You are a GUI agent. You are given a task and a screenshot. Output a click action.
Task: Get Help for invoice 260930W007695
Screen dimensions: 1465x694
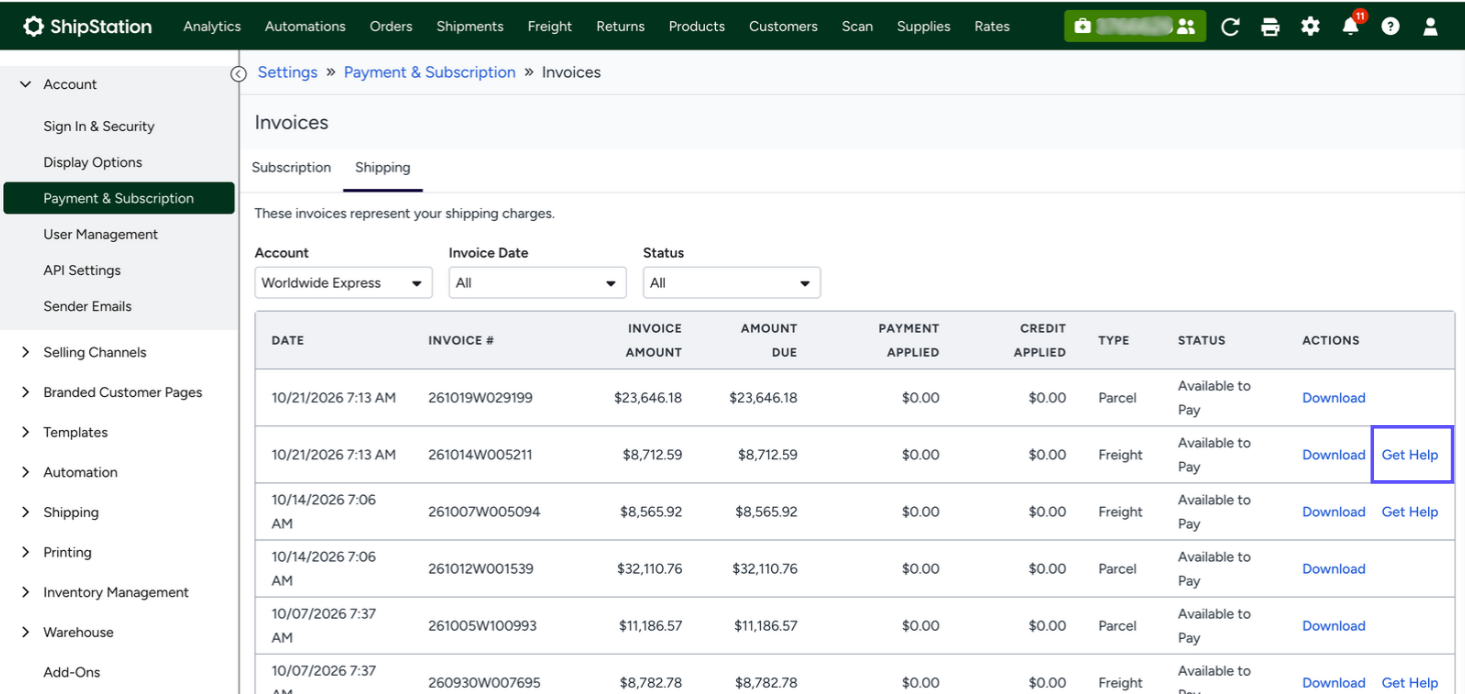coord(1410,683)
